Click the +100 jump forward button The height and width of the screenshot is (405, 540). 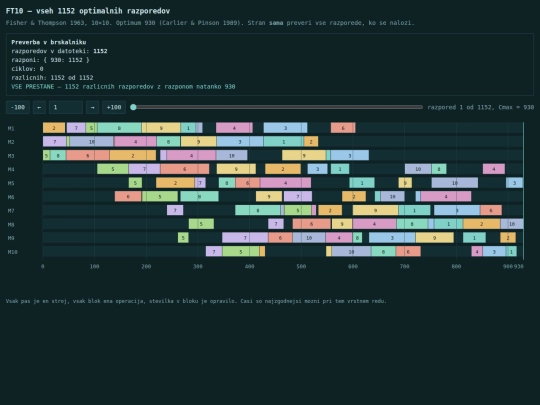tap(114, 107)
